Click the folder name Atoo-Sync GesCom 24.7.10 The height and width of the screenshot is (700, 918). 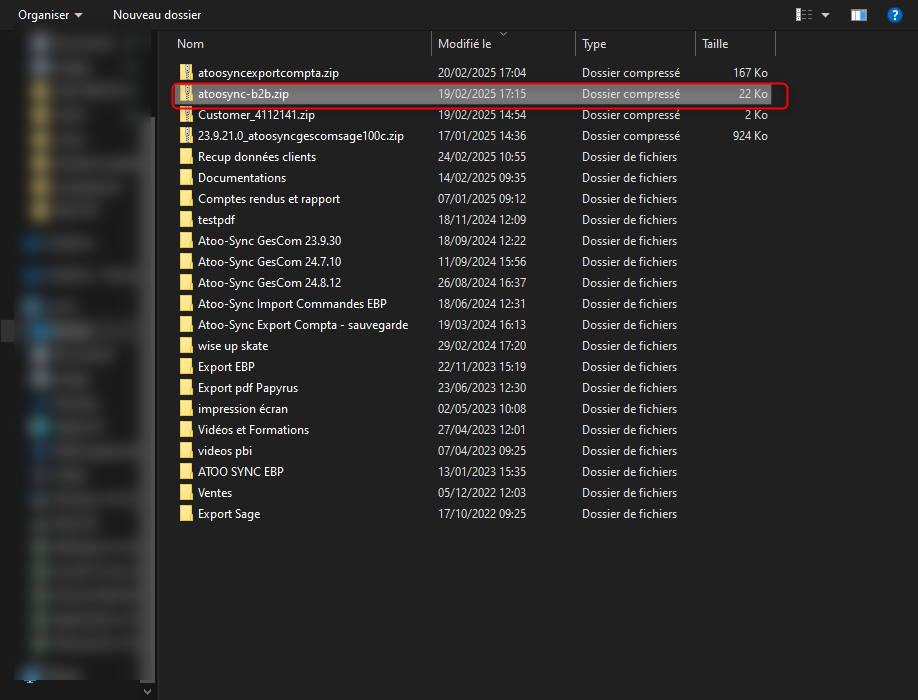pos(269,262)
